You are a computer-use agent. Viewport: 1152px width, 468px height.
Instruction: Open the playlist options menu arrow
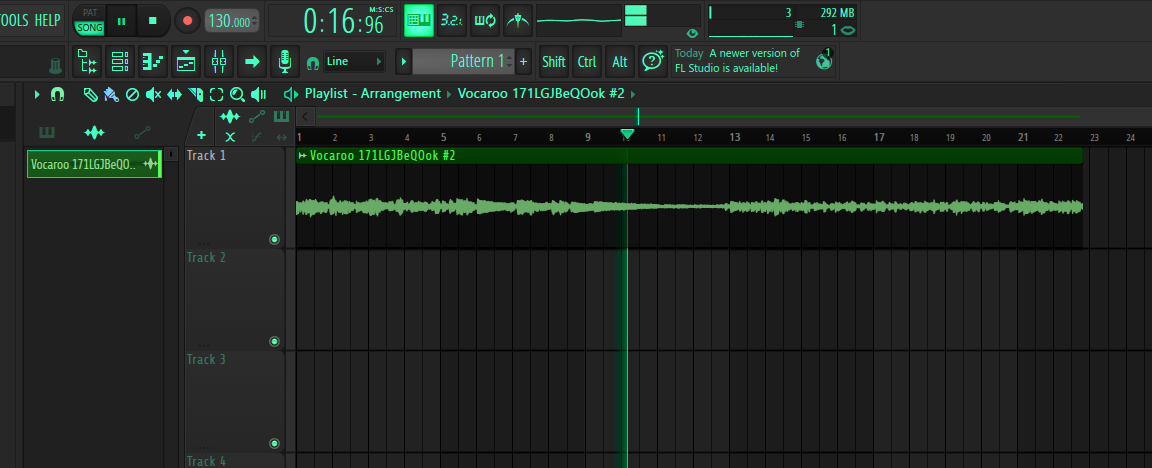tap(37, 94)
